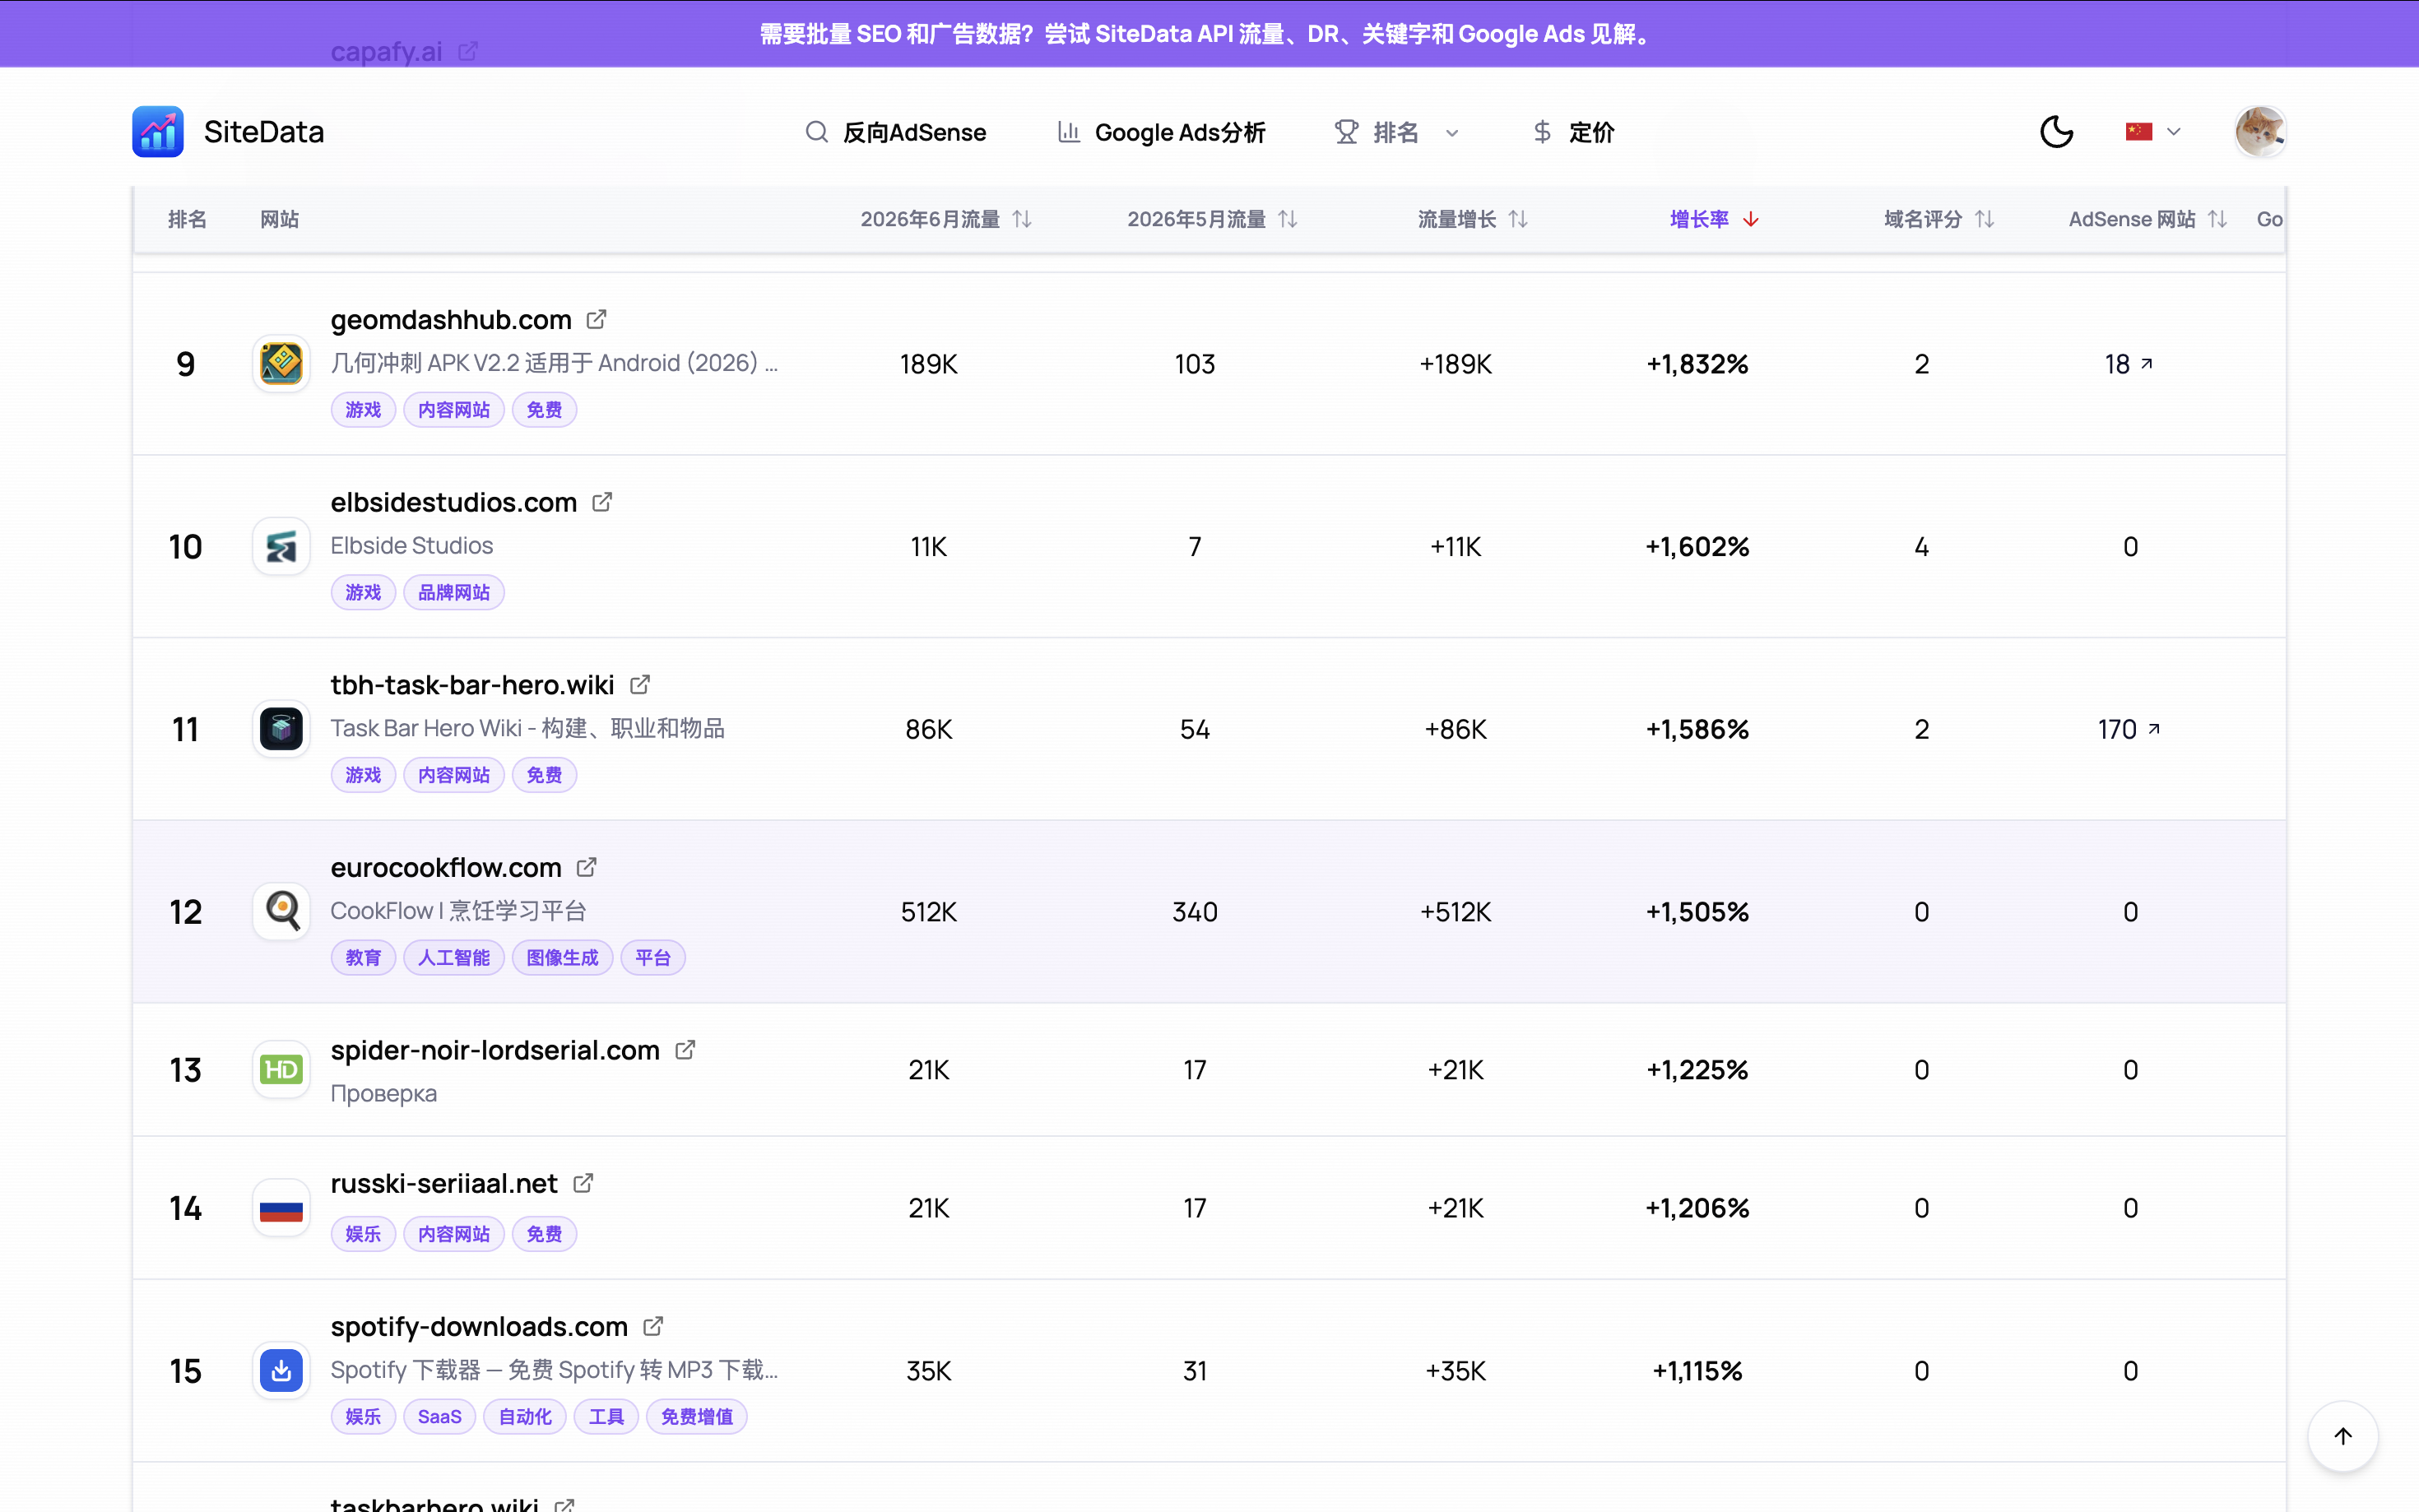This screenshot has width=2419, height=1512.
Task: Go to the 定价 pricing page
Action: click(1573, 132)
